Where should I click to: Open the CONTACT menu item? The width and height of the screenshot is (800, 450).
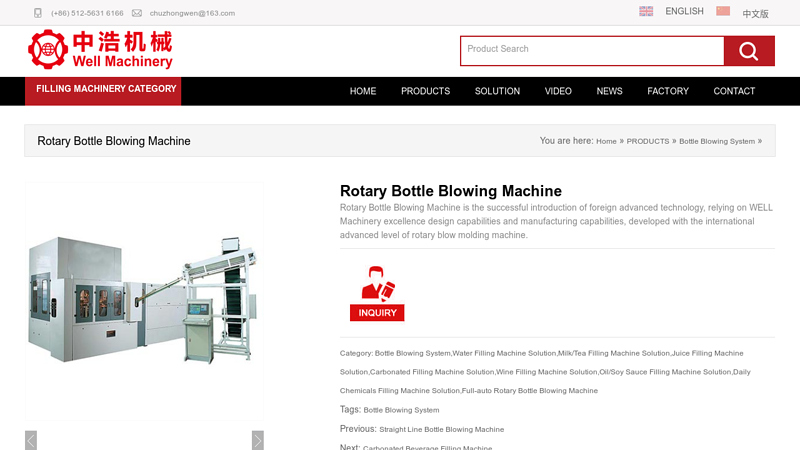click(x=734, y=91)
